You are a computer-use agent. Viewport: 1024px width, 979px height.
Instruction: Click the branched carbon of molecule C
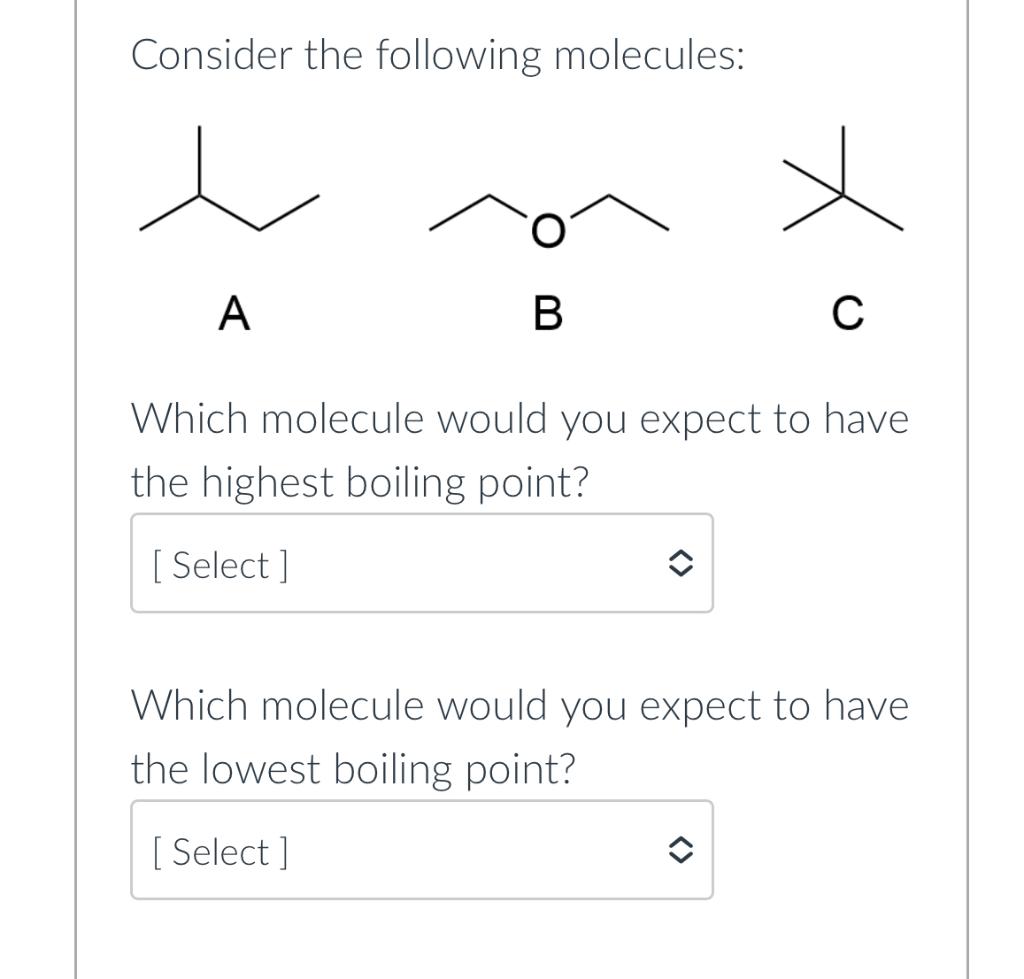point(845,195)
